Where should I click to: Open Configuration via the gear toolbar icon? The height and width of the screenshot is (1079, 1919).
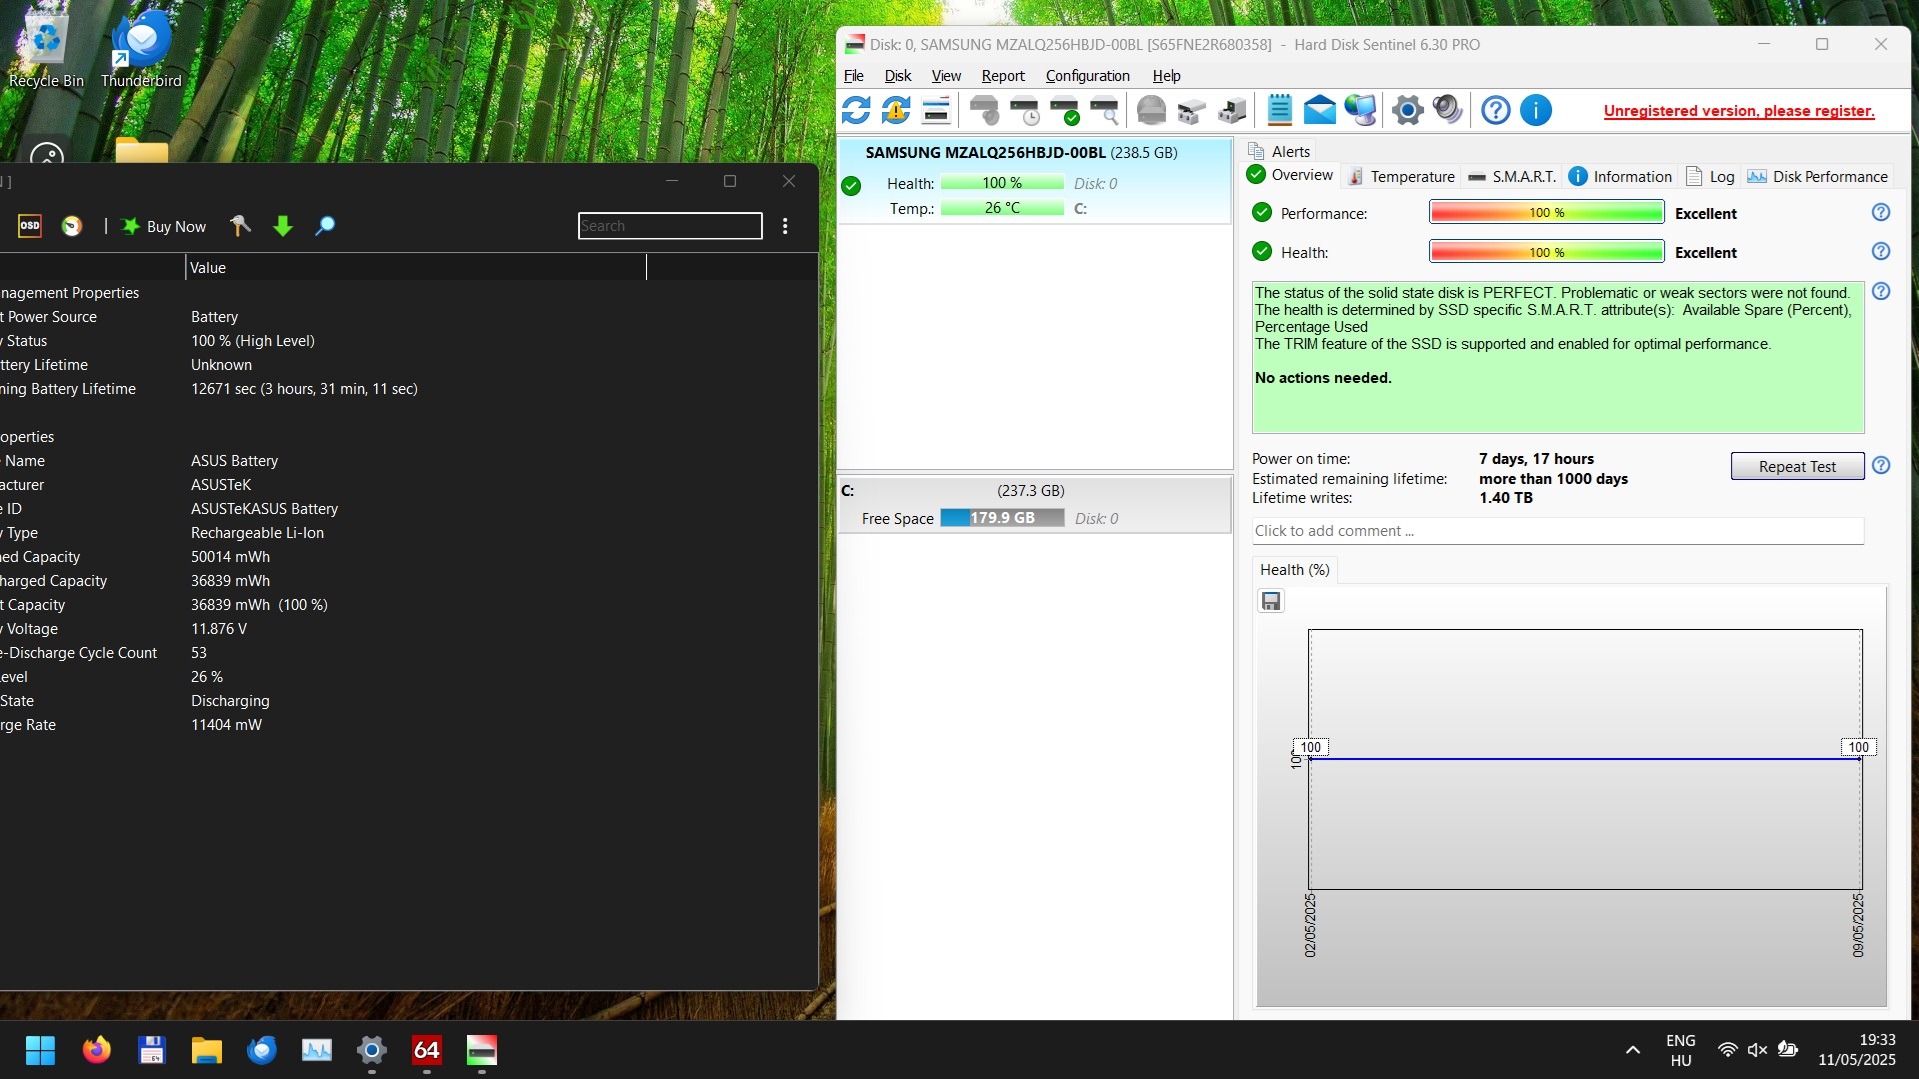1408,110
